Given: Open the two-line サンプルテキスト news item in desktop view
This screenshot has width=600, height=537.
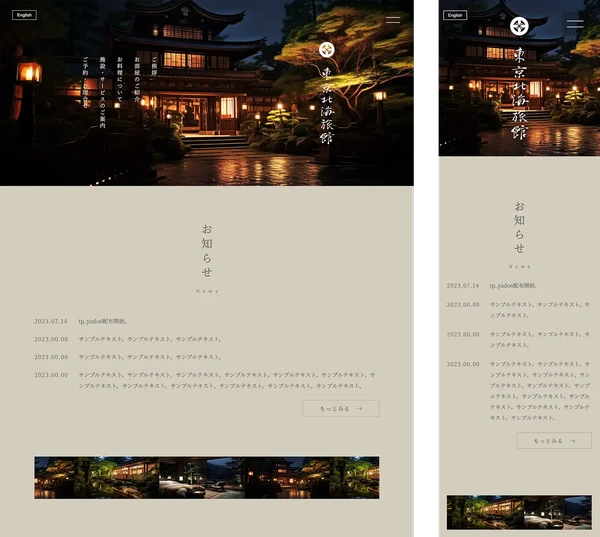Looking at the screenshot, I should (227, 380).
